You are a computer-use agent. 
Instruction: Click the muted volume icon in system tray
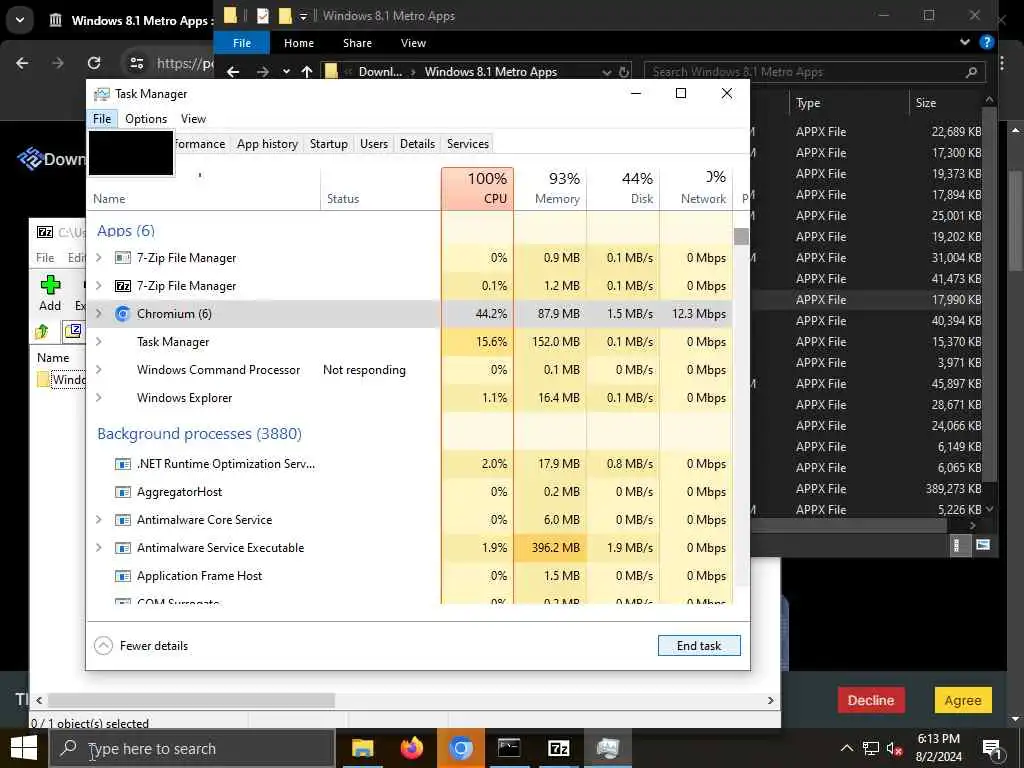895,749
